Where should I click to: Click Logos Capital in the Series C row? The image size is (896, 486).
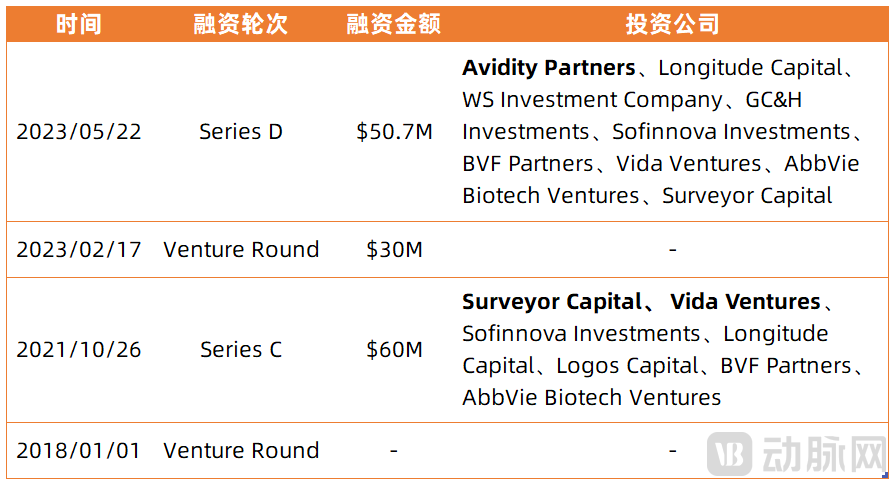(x=628, y=366)
